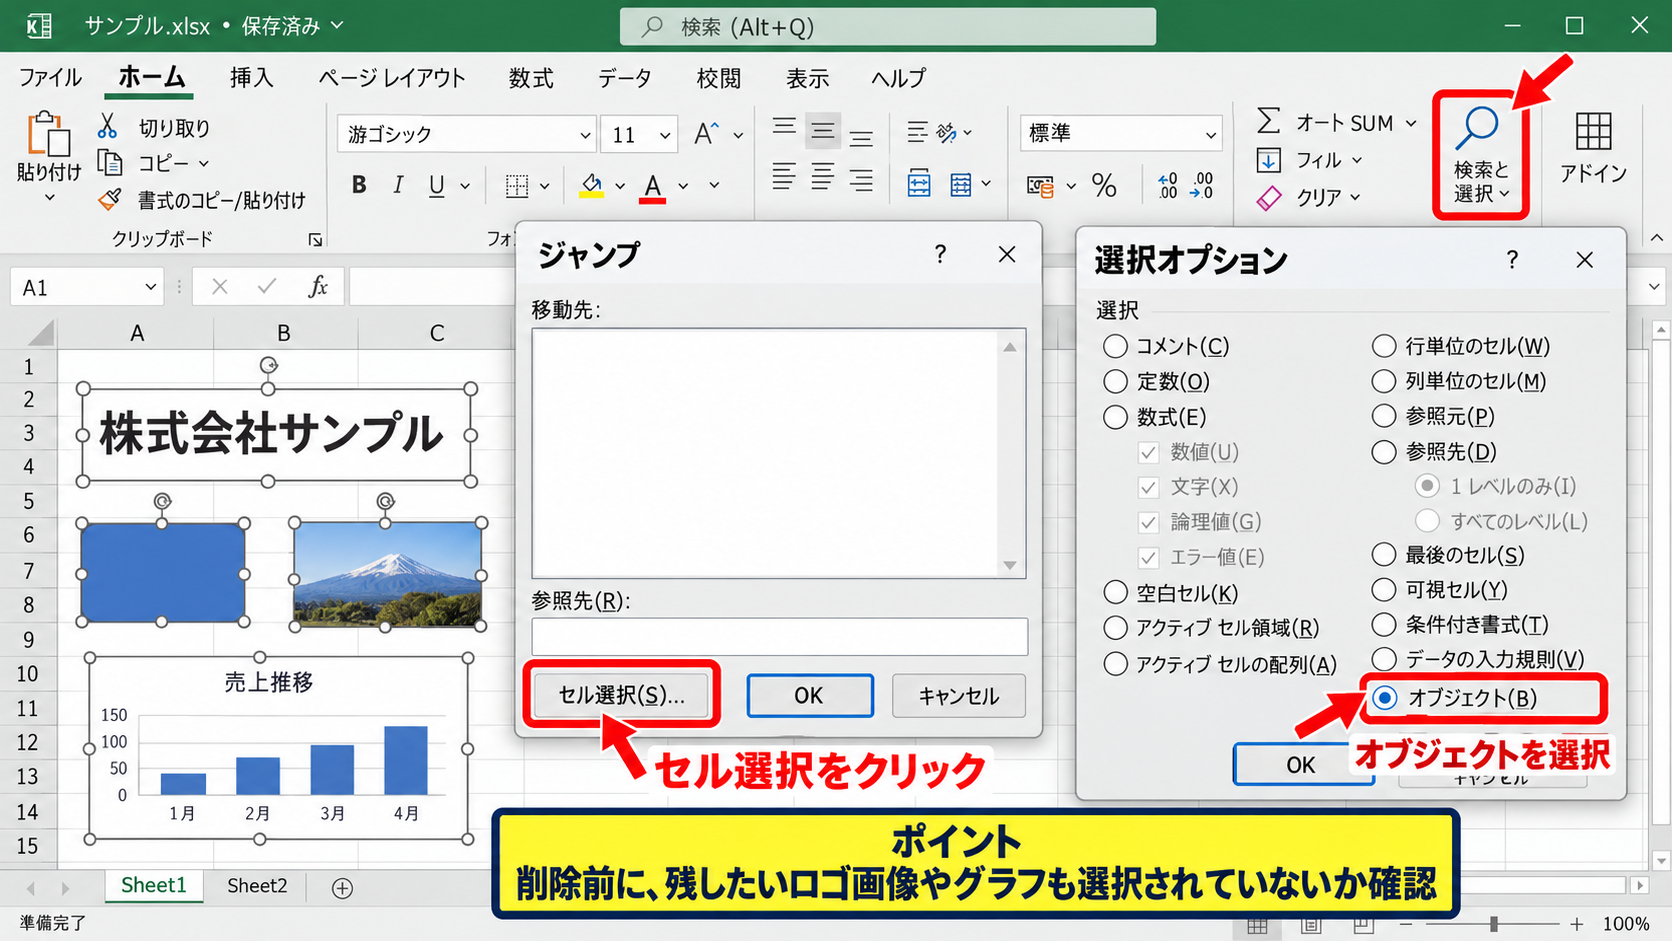Expand the Name Box dropdown
This screenshot has width=1672, height=941.
151,287
